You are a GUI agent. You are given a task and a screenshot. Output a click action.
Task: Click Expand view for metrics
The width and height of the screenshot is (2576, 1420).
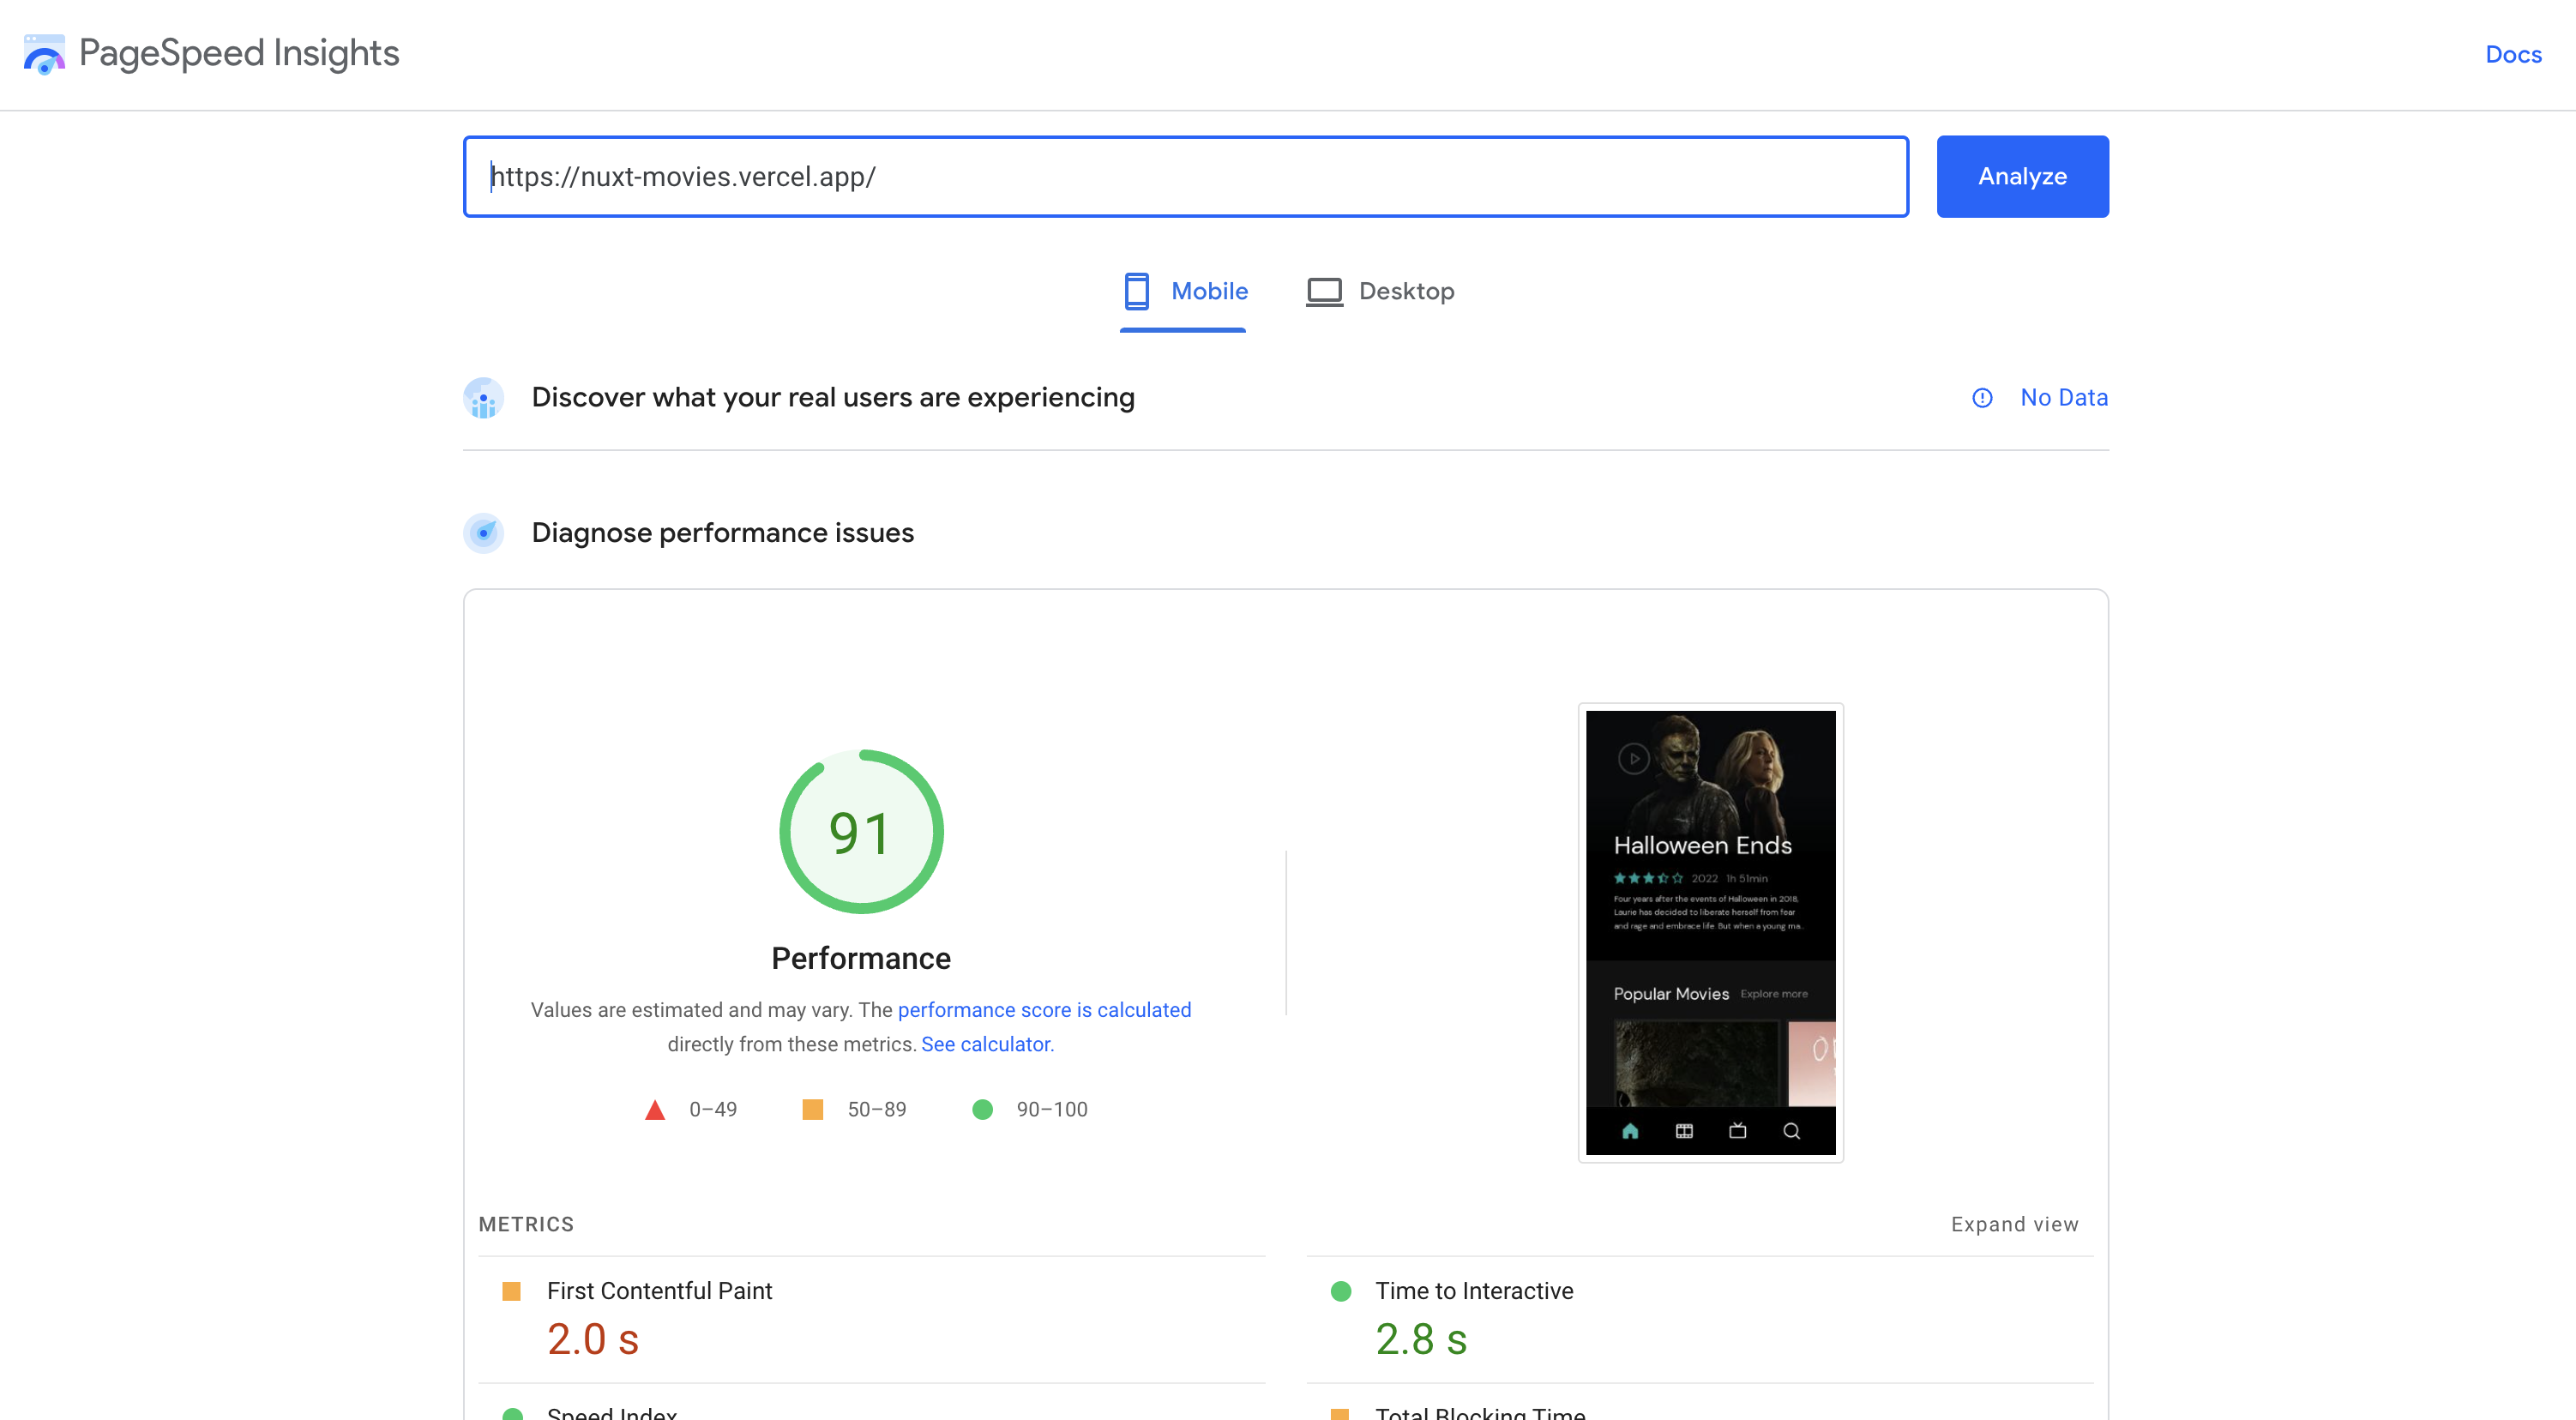point(2014,1224)
